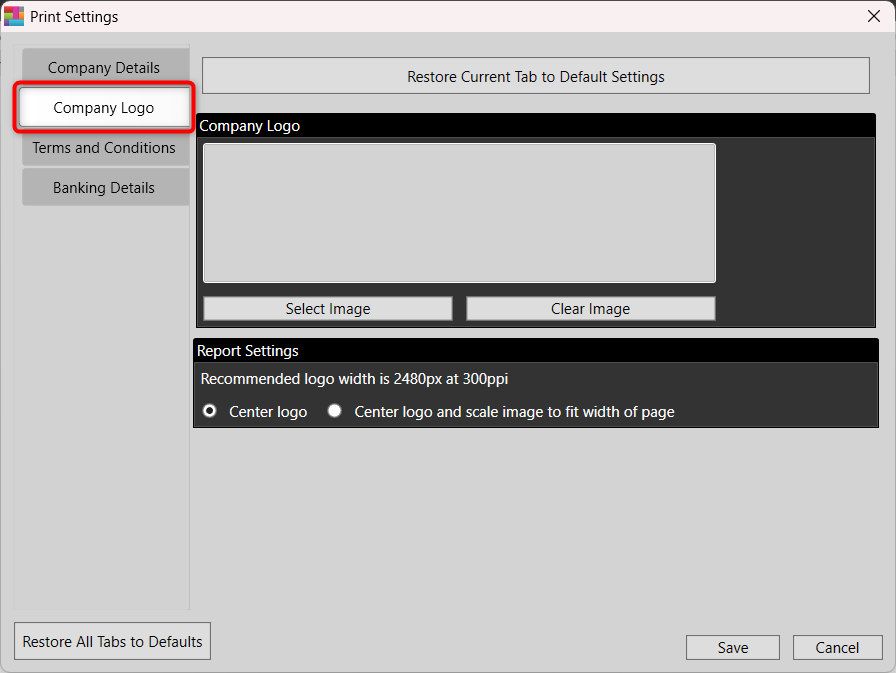Click the recommended logo width text

click(354, 379)
